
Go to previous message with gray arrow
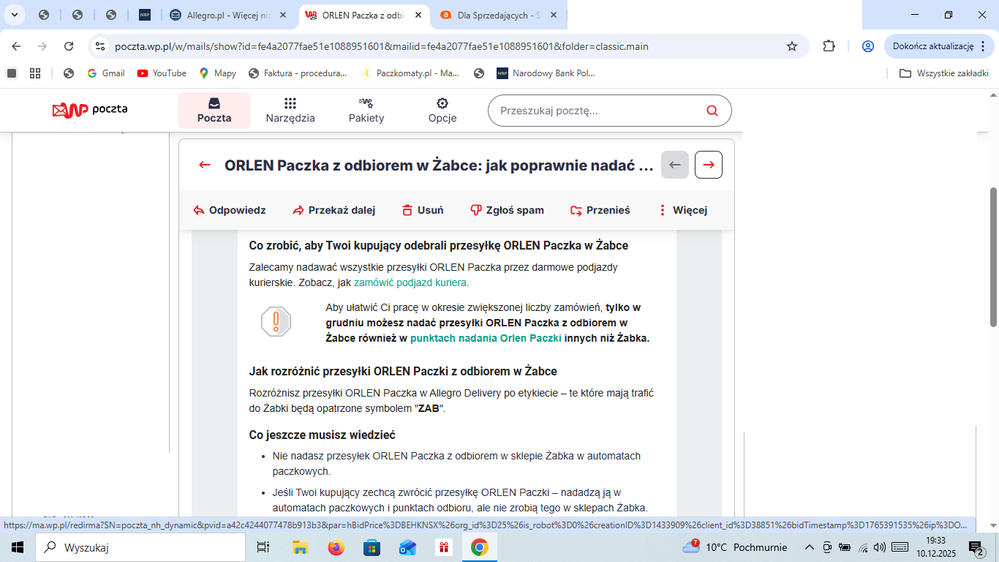tap(675, 165)
